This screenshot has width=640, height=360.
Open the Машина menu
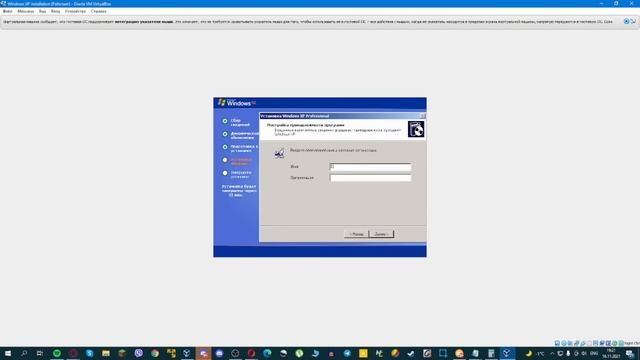click(x=25, y=11)
